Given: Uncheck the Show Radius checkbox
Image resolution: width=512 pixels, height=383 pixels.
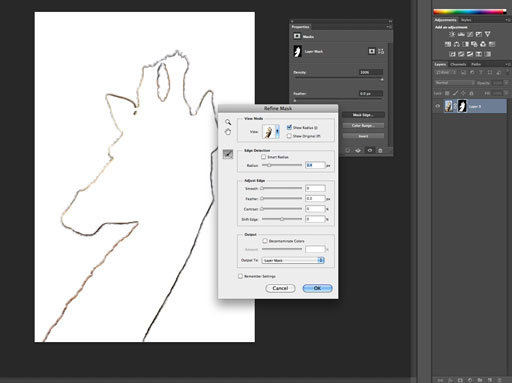Looking at the screenshot, I should click(289, 127).
